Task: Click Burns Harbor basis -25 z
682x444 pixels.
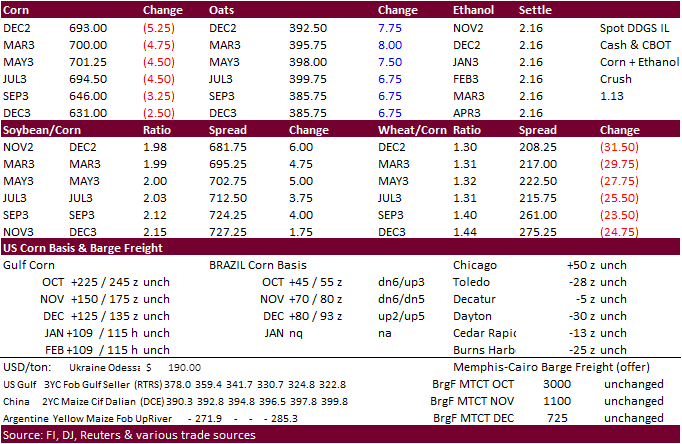Action: pos(582,350)
